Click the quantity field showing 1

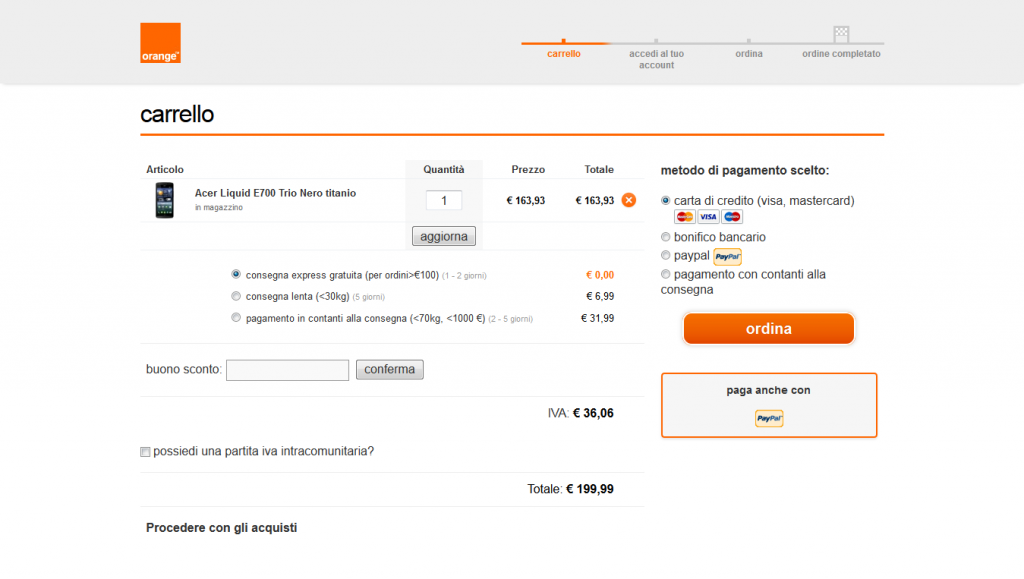(x=444, y=200)
